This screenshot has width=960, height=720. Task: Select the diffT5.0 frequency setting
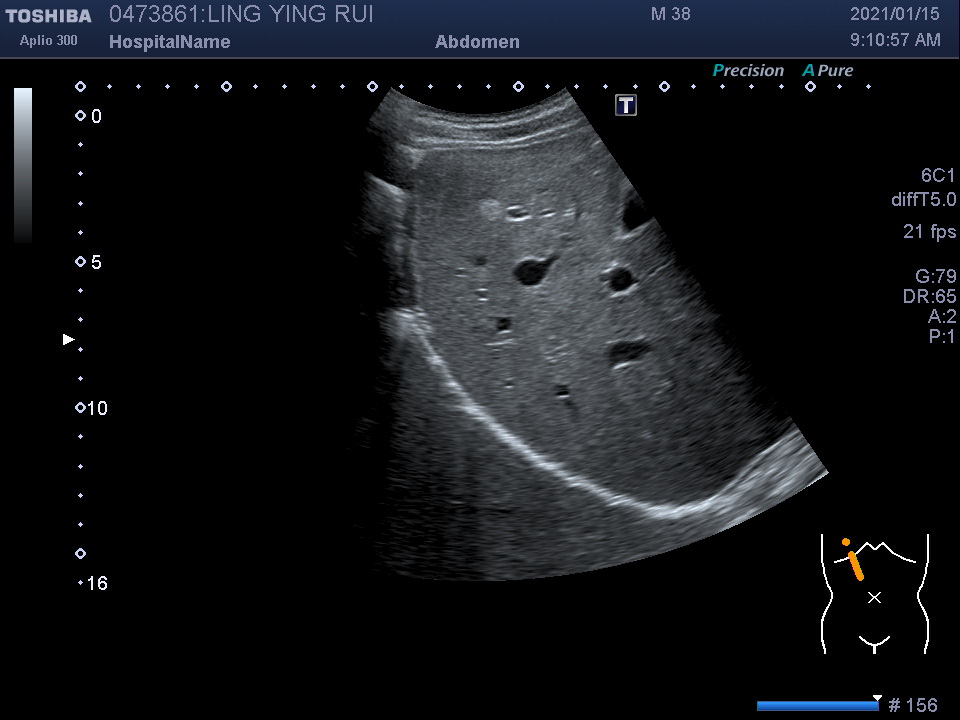(x=923, y=200)
